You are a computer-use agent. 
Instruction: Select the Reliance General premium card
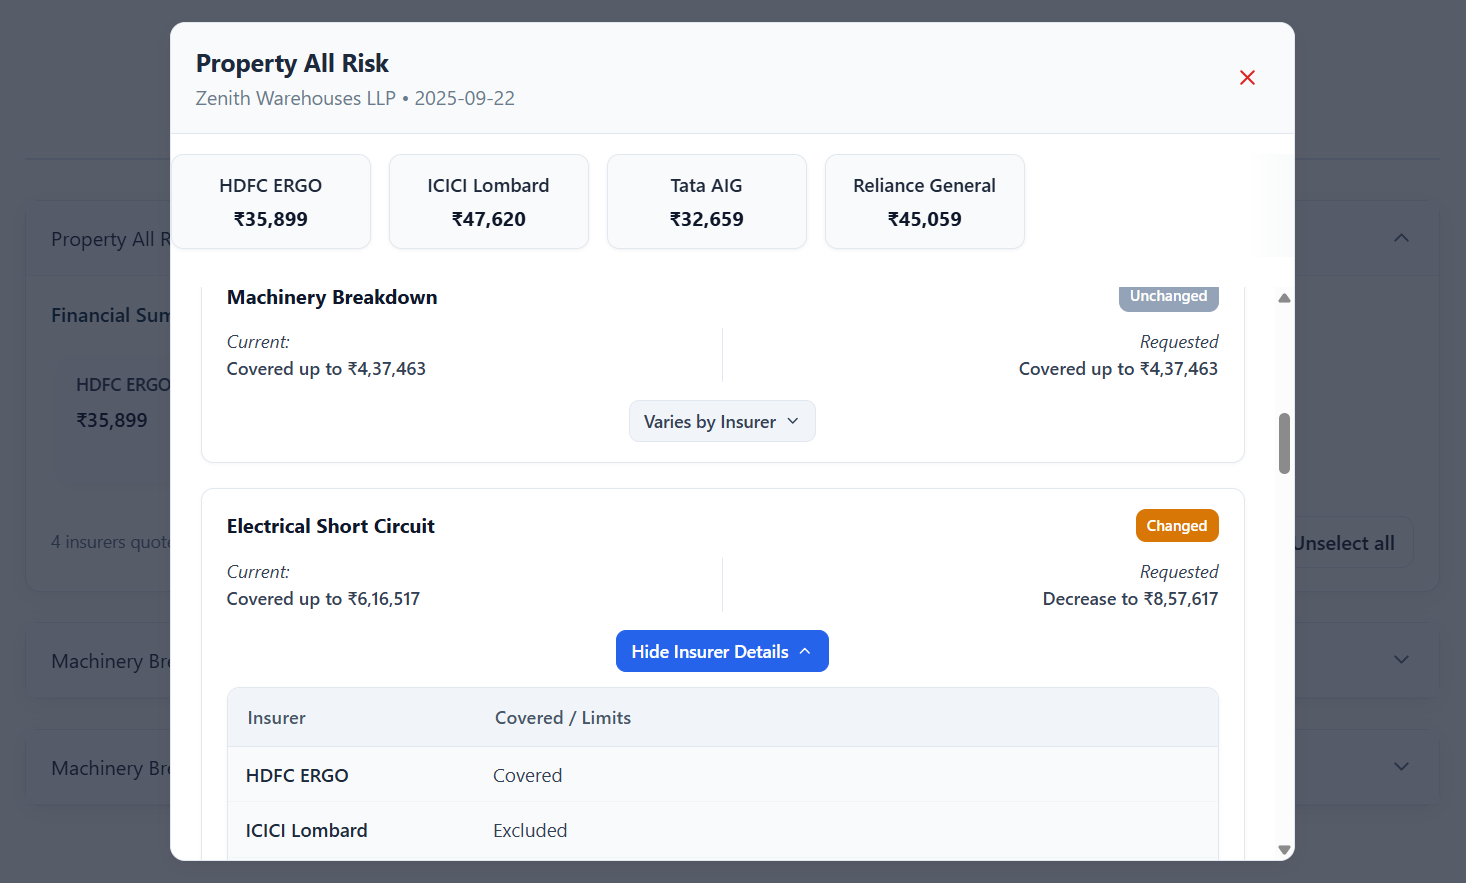(x=924, y=202)
